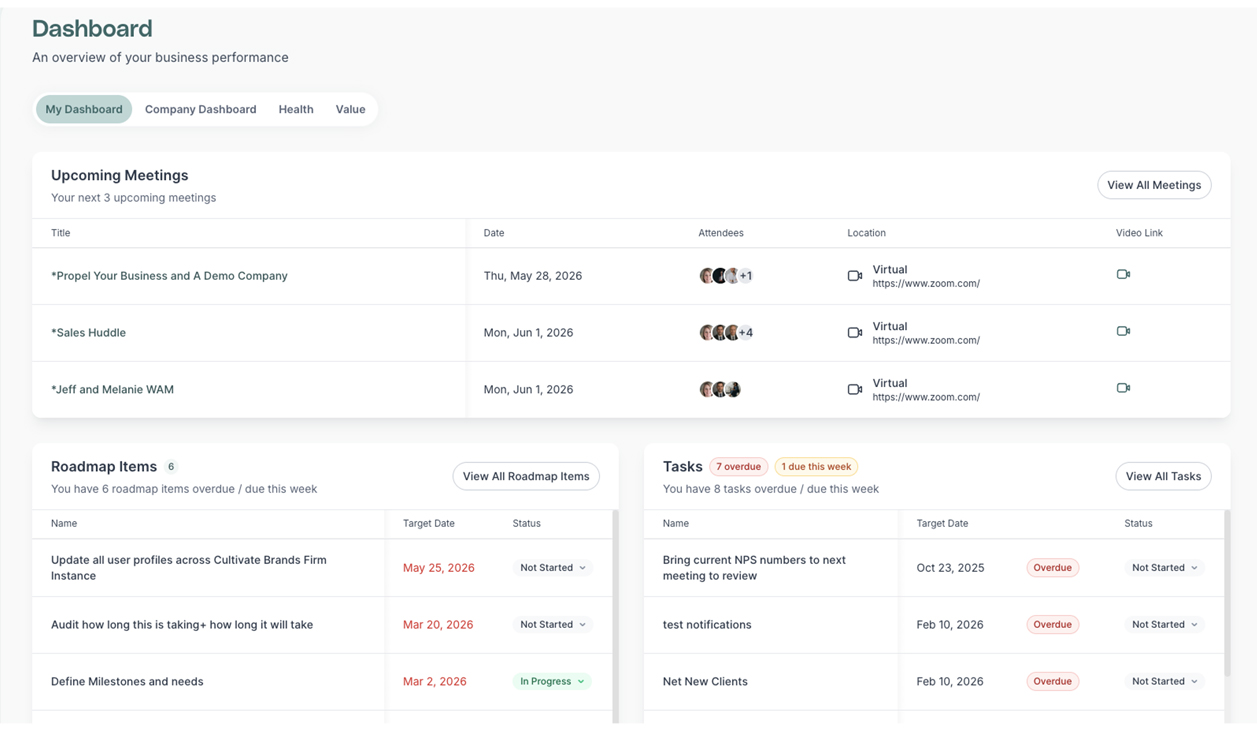Click View All Tasks button
This screenshot has width=1257, height=739.
pos(1163,476)
